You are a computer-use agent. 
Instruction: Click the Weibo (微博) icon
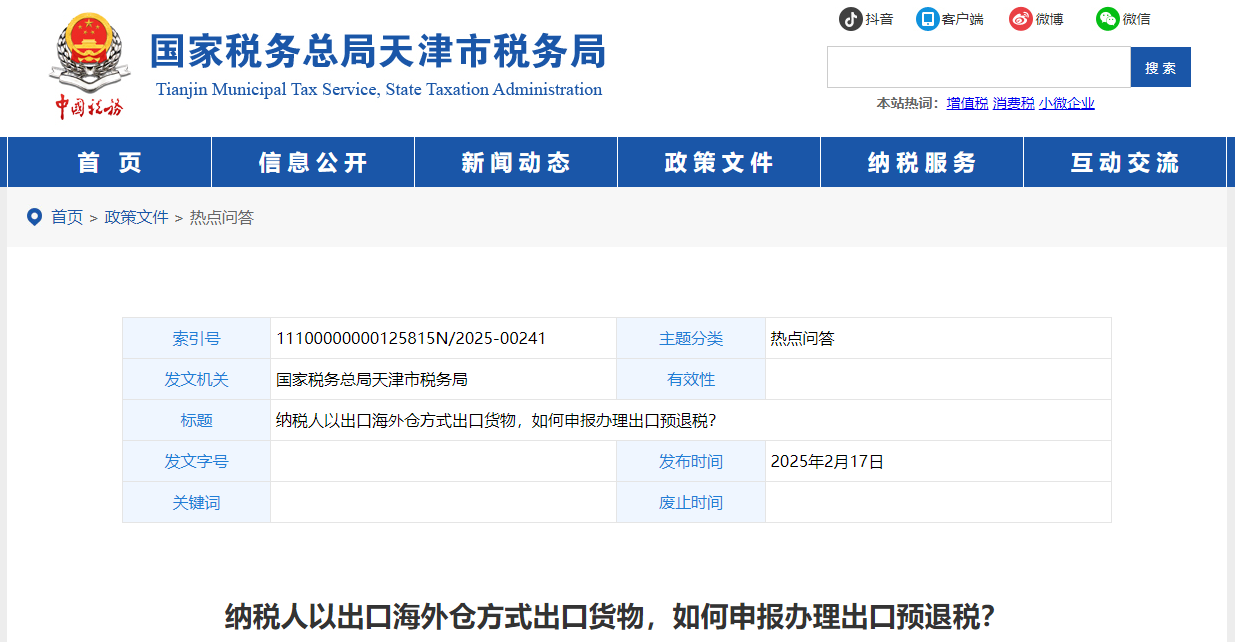click(1021, 18)
